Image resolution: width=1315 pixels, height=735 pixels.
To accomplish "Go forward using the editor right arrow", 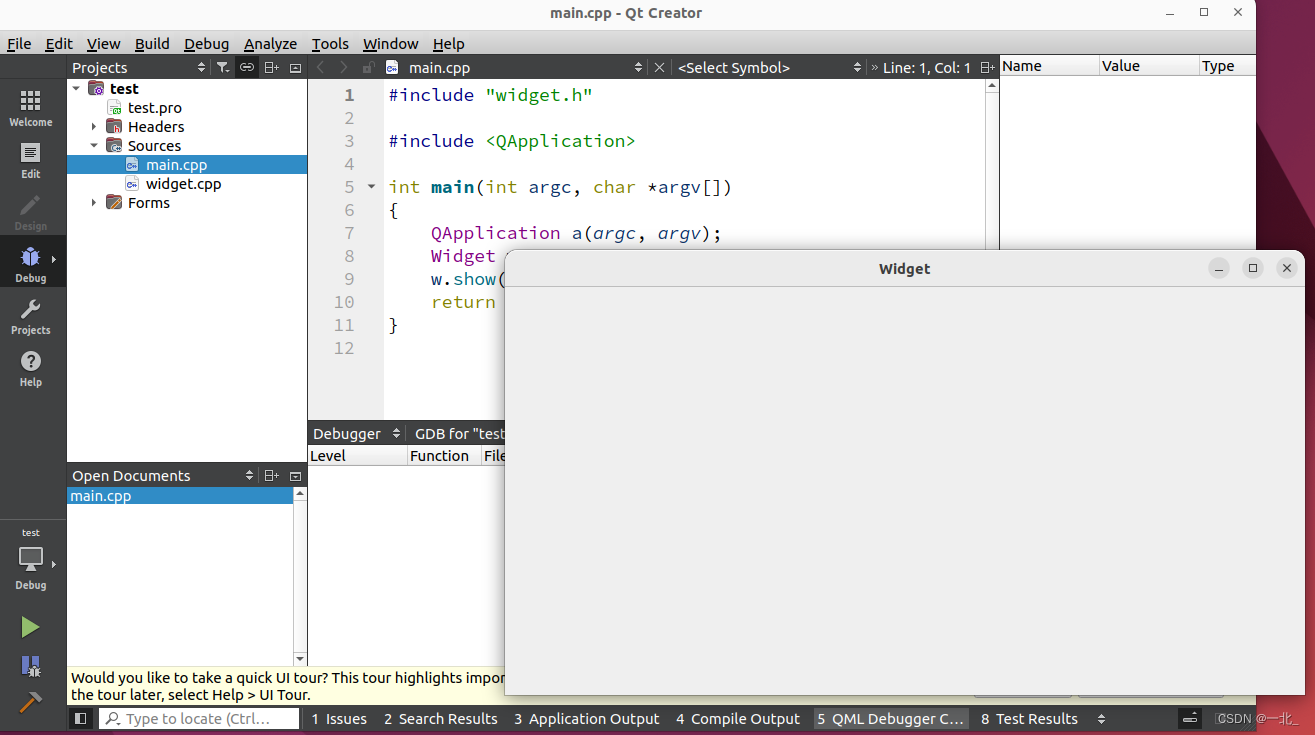I will point(344,67).
